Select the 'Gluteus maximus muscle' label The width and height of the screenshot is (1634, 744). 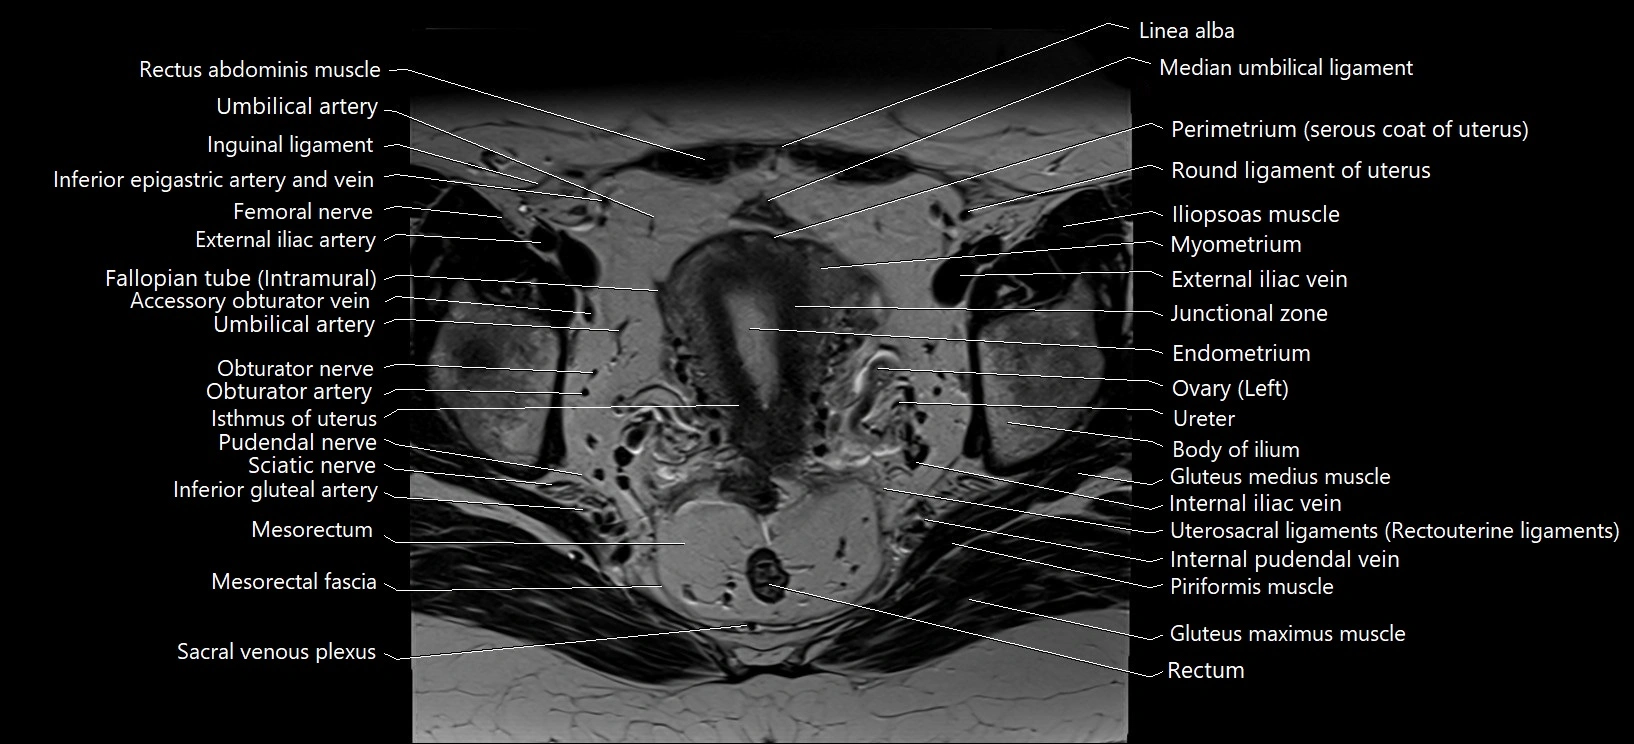[1288, 634]
